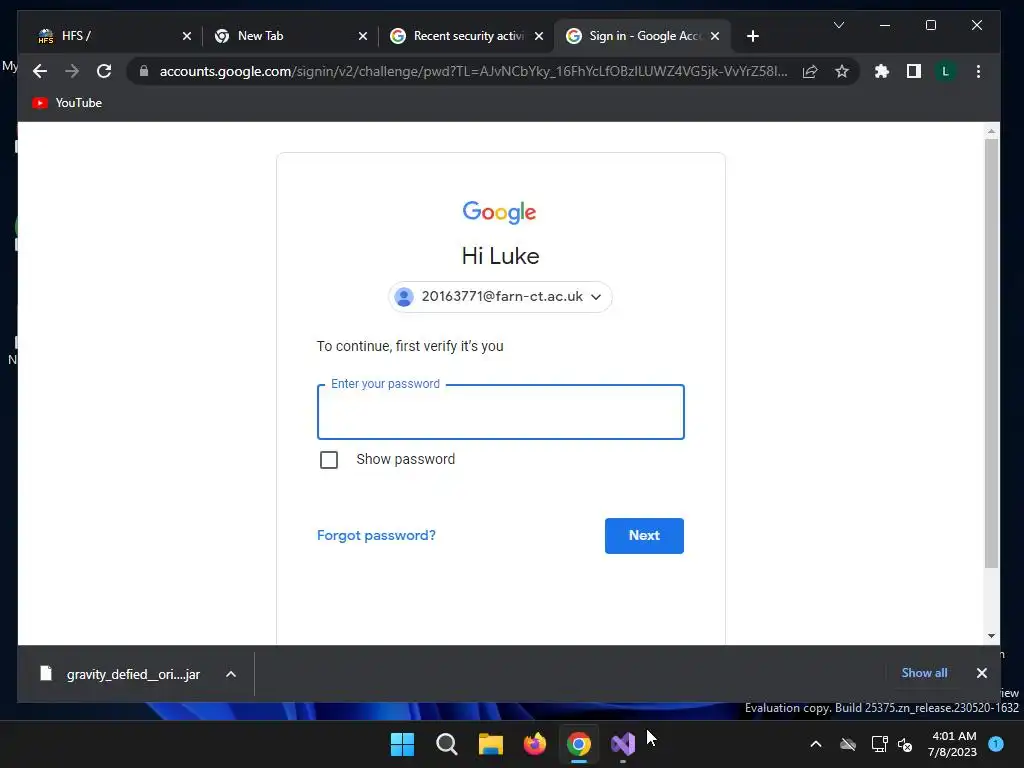This screenshot has width=1024, height=768.
Task: Click the muted volume tray icon
Action: (x=905, y=744)
